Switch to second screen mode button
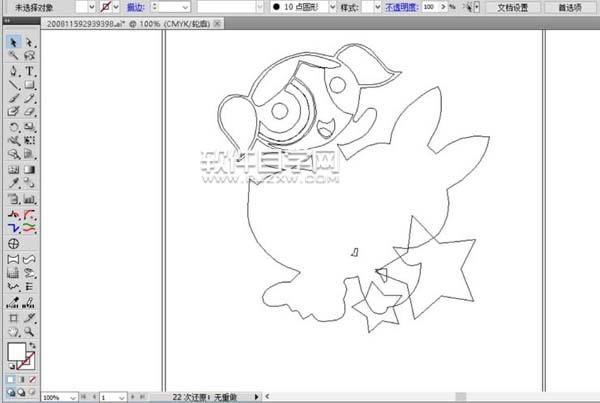This screenshot has height=403, width=600. (21, 392)
